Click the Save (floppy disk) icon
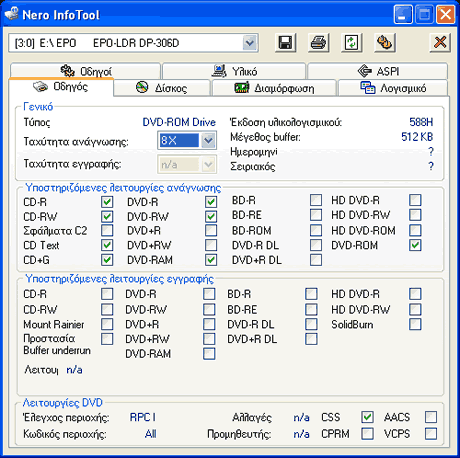The image size is (460, 458). (x=285, y=43)
